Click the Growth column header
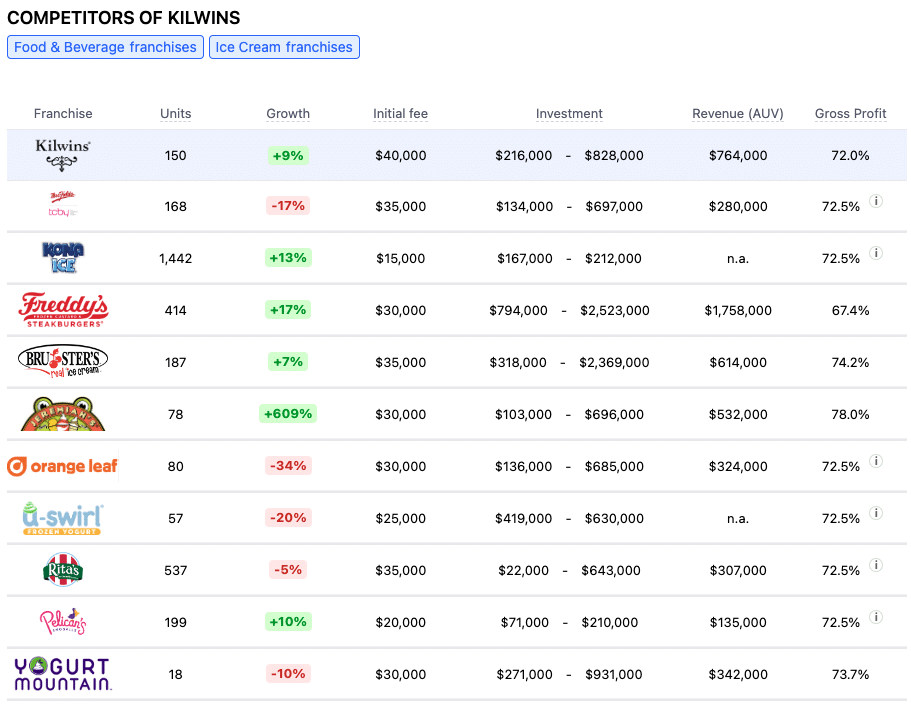This screenshot has width=911, height=716. [x=288, y=113]
